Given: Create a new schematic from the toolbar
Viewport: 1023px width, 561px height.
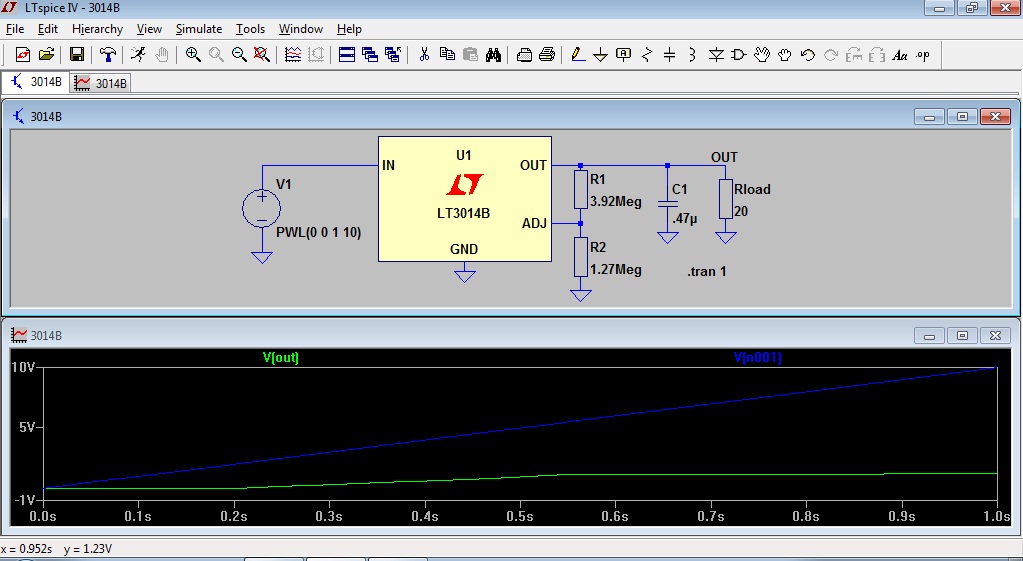Looking at the screenshot, I should click(23, 55).
